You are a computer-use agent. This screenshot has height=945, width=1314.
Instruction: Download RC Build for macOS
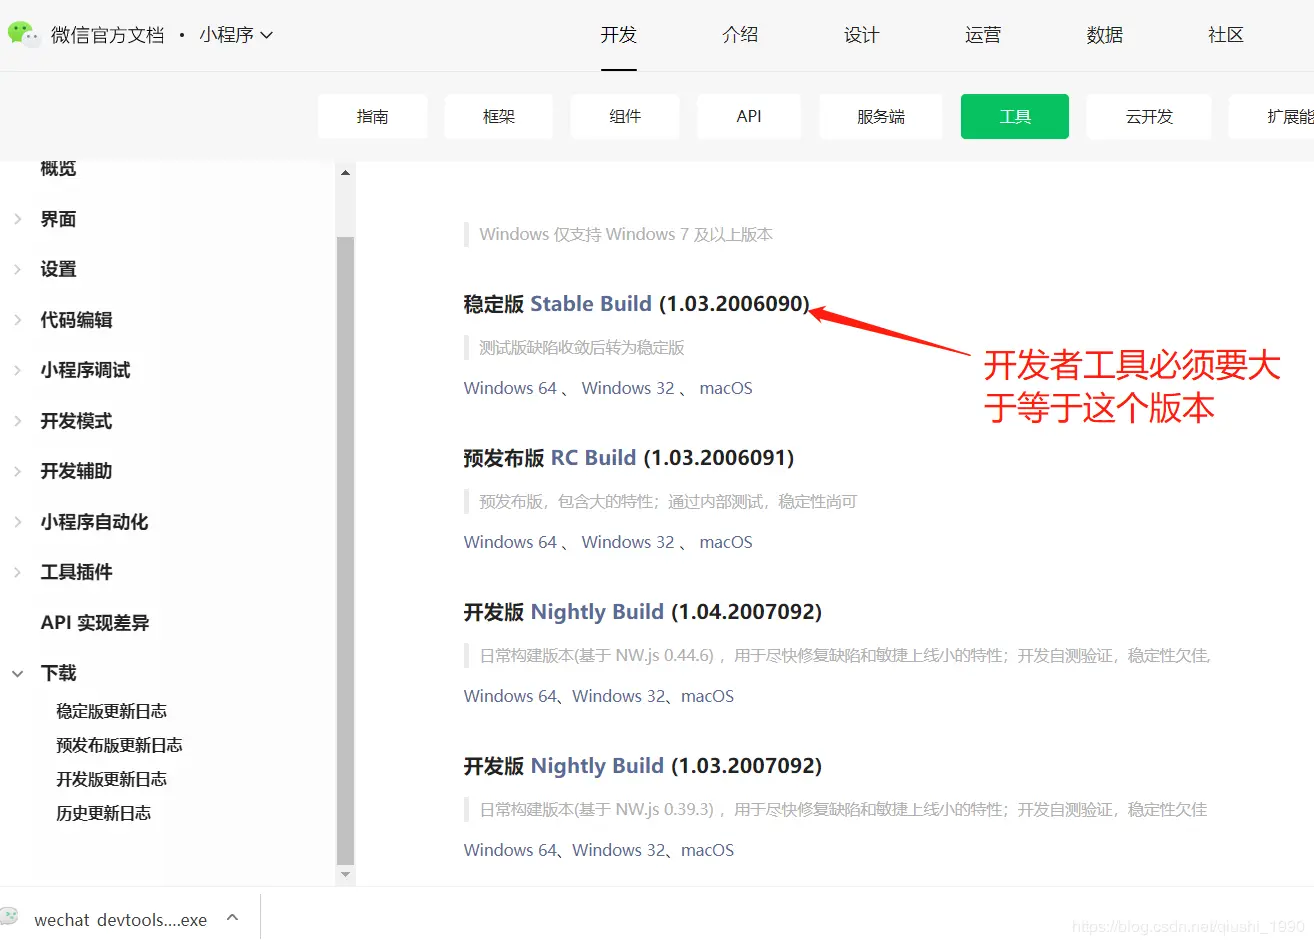tap(726, 542)
